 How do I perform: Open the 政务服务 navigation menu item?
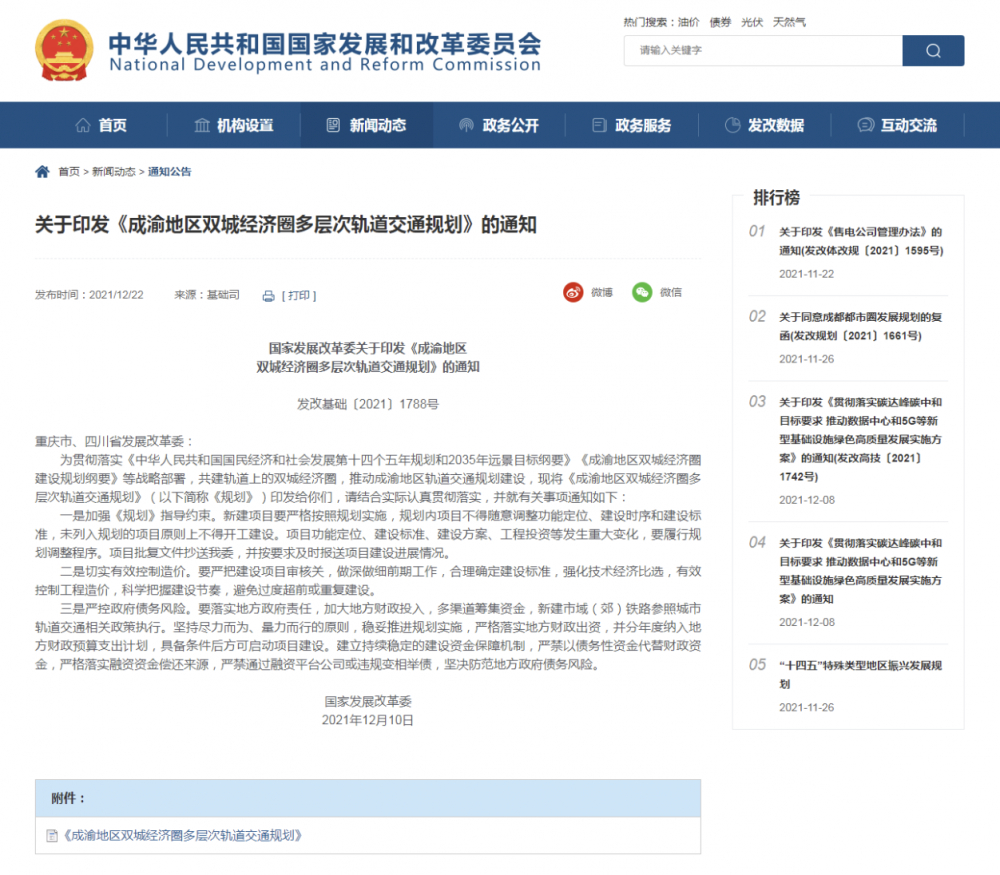click(x=643, y=125)
